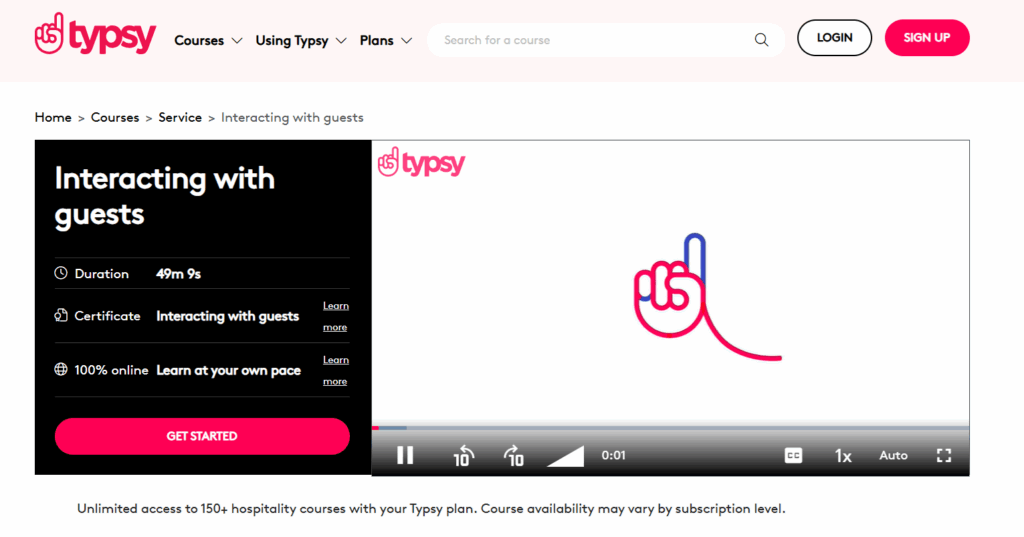Open the Plans dropdown
Screen dimensions: 1024x537
click(386, 41)
